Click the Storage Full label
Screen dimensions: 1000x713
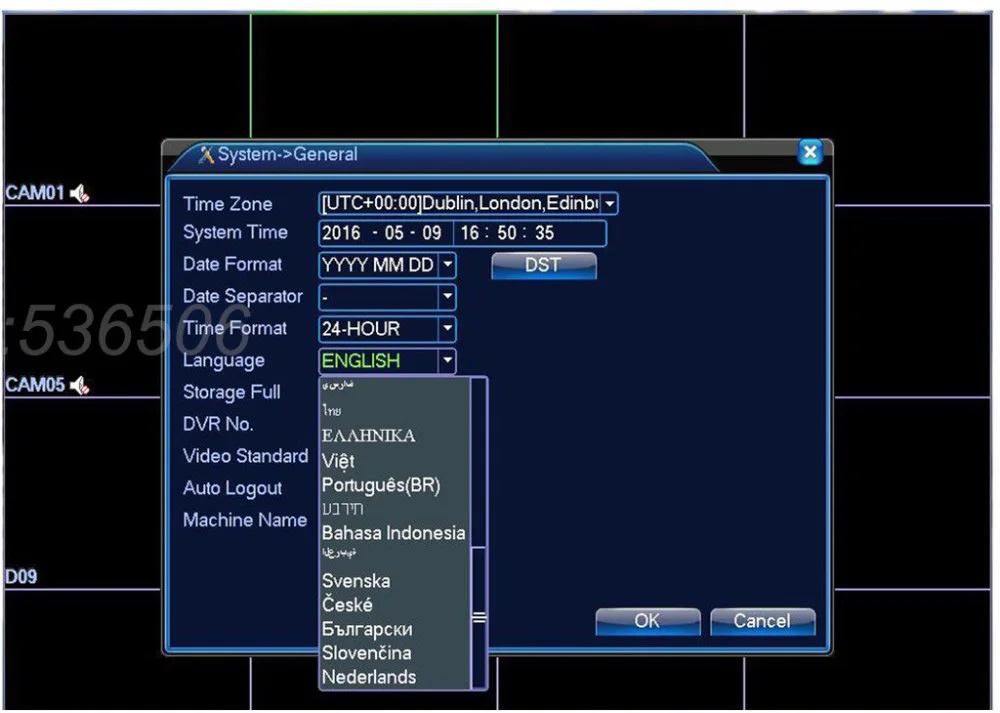coord(232,392)
